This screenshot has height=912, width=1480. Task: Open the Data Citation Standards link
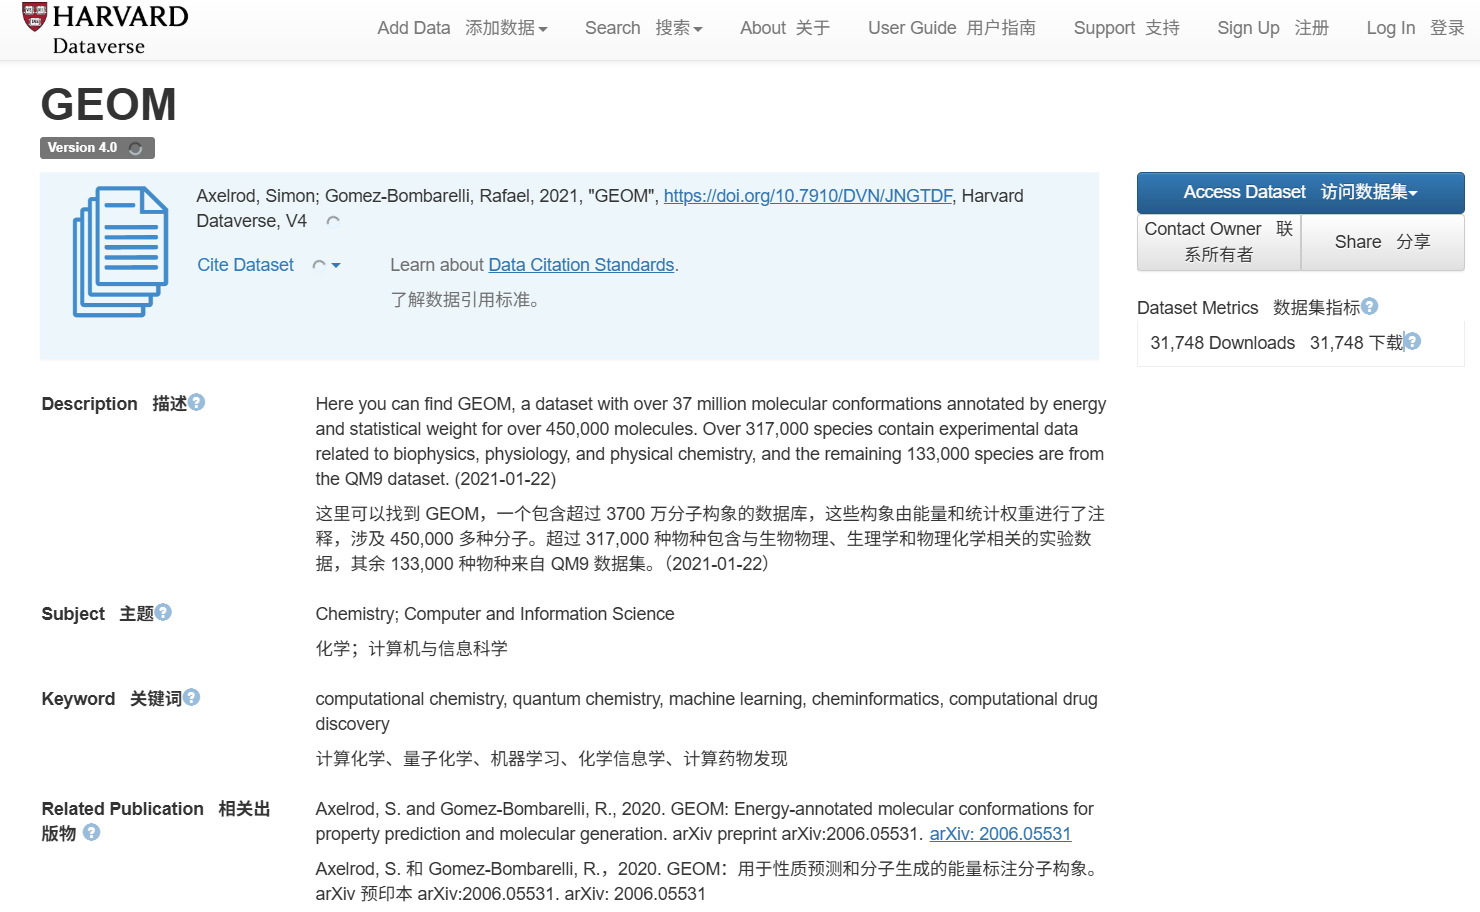(x=581, y=265)
